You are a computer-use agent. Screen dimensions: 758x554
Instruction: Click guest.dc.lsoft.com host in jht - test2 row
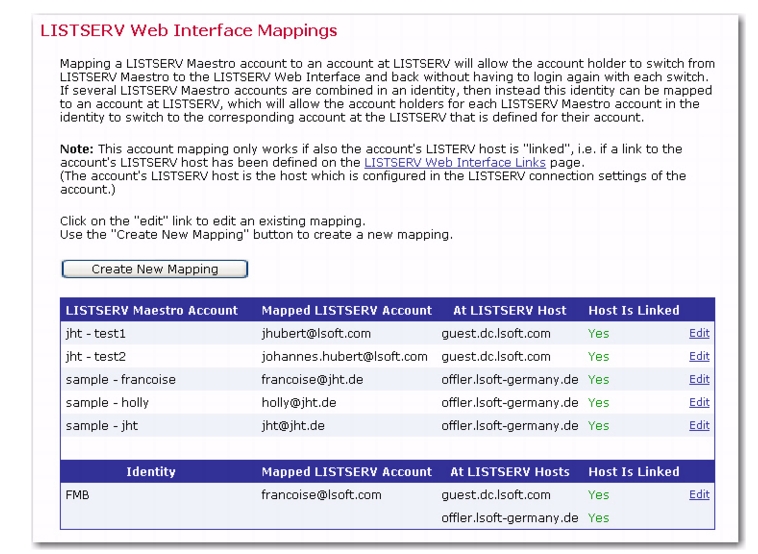click(x=496, y=357)
